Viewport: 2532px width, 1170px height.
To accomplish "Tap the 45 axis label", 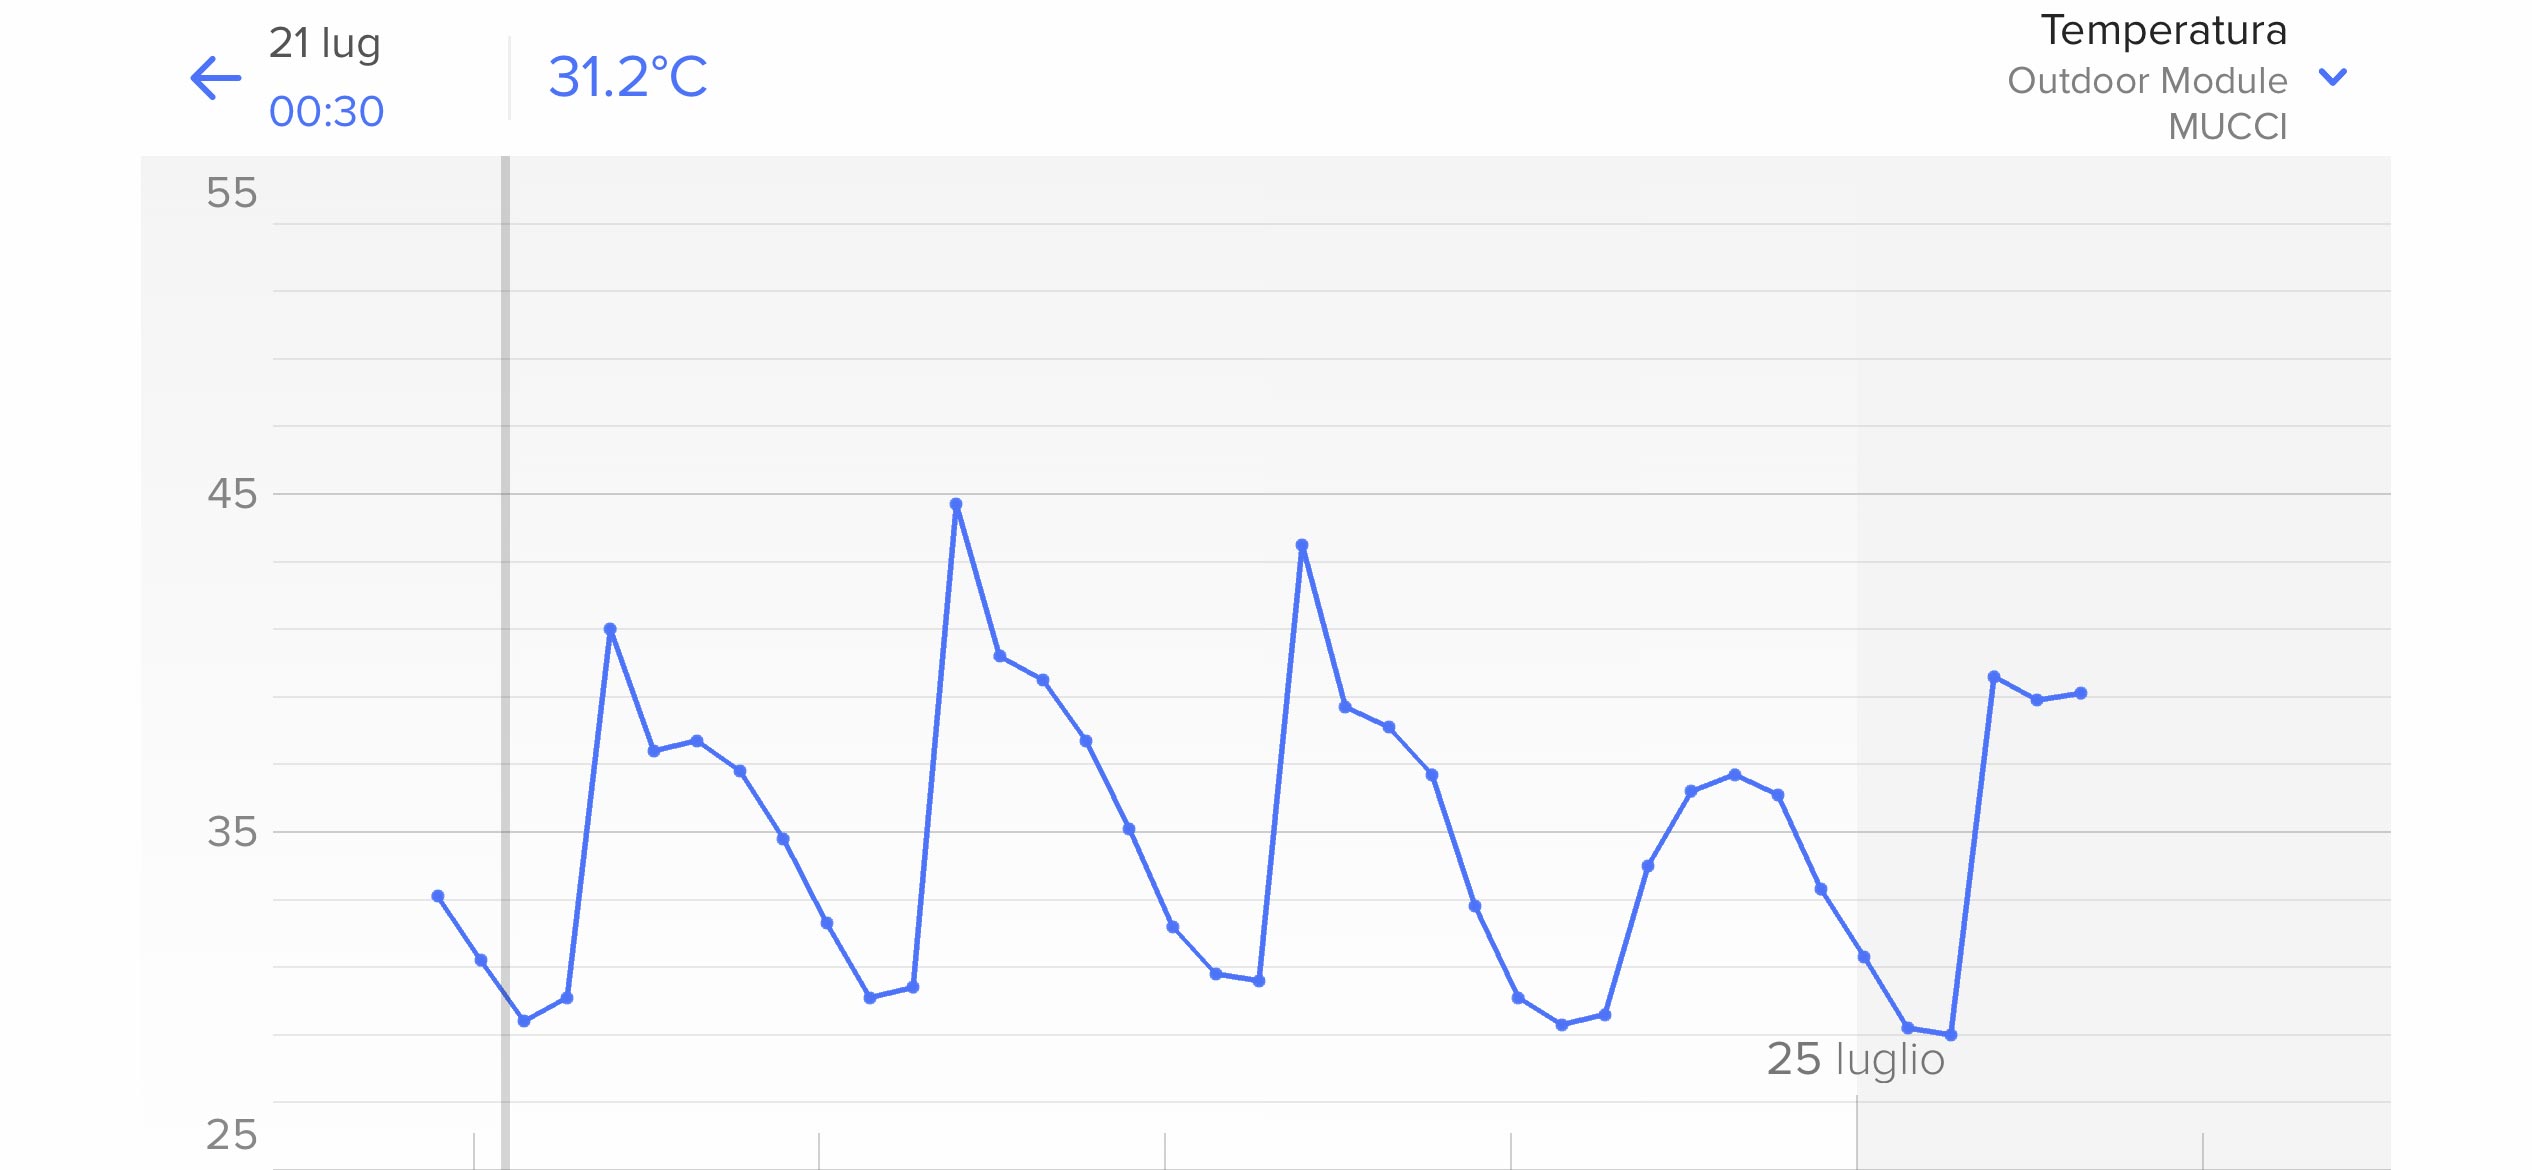I will (231, 494).
